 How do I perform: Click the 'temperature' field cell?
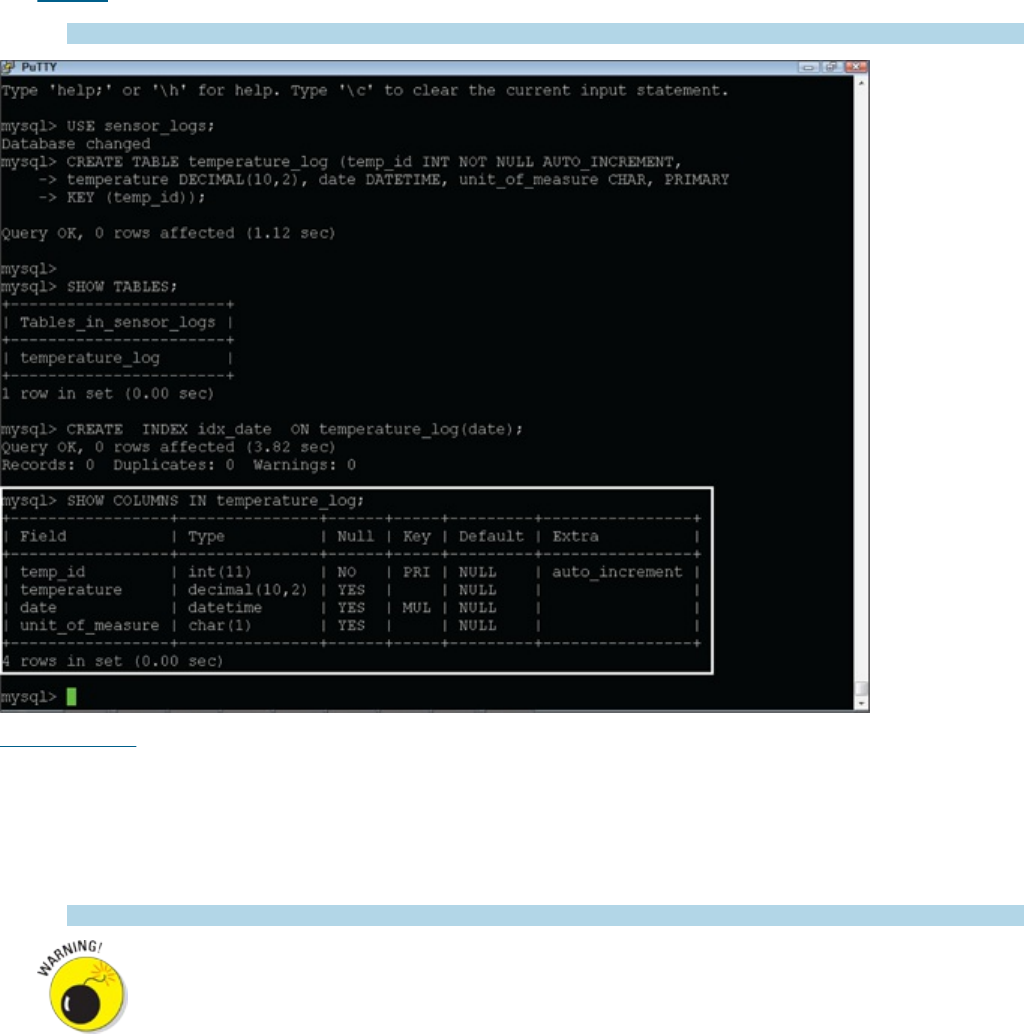pos(71,590)
